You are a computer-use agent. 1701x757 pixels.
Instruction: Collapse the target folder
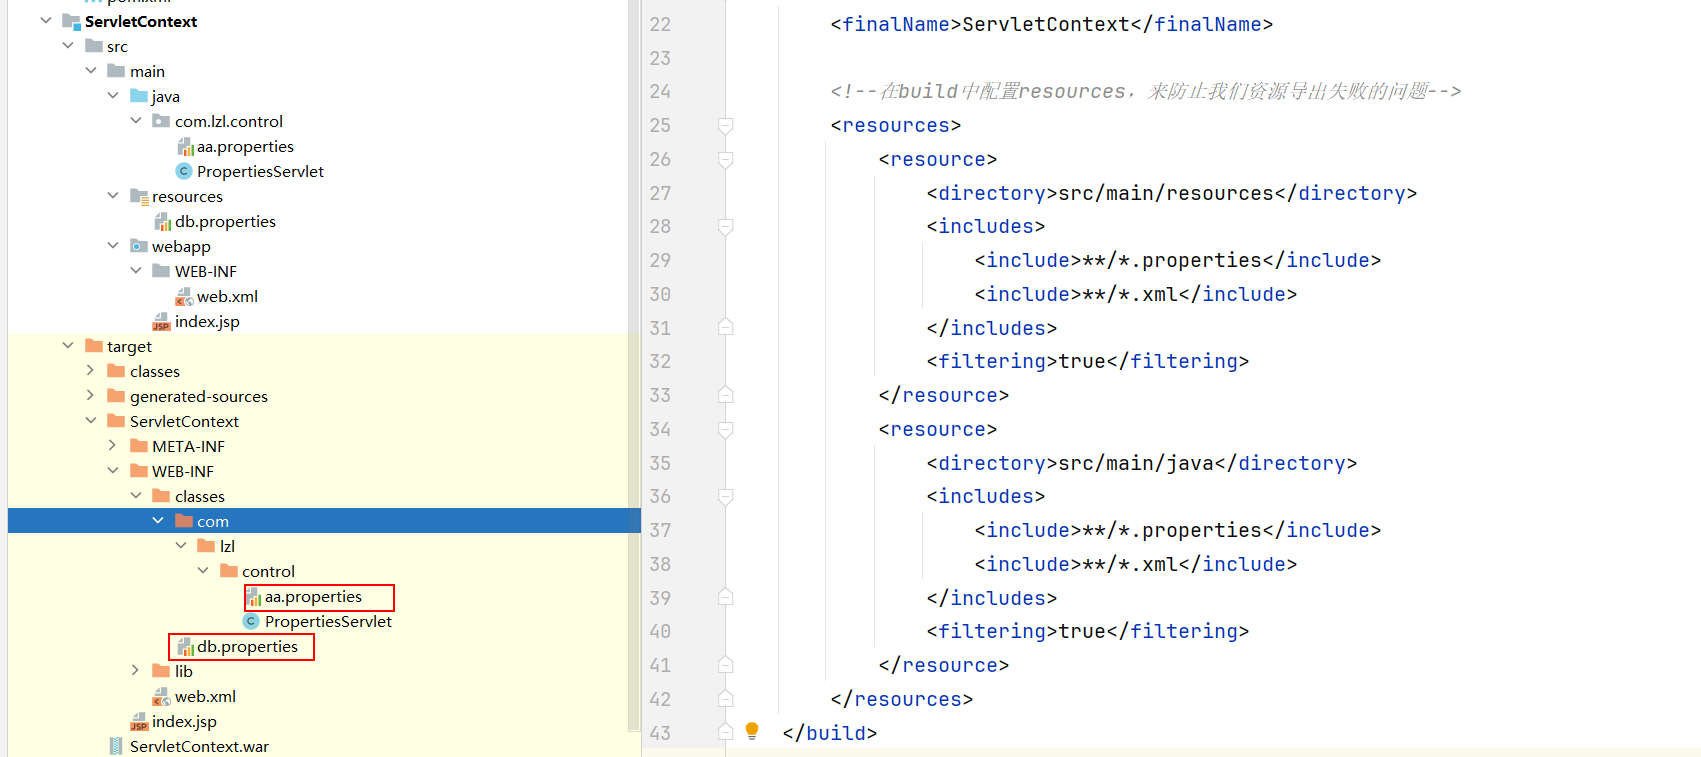coord(68,346)
